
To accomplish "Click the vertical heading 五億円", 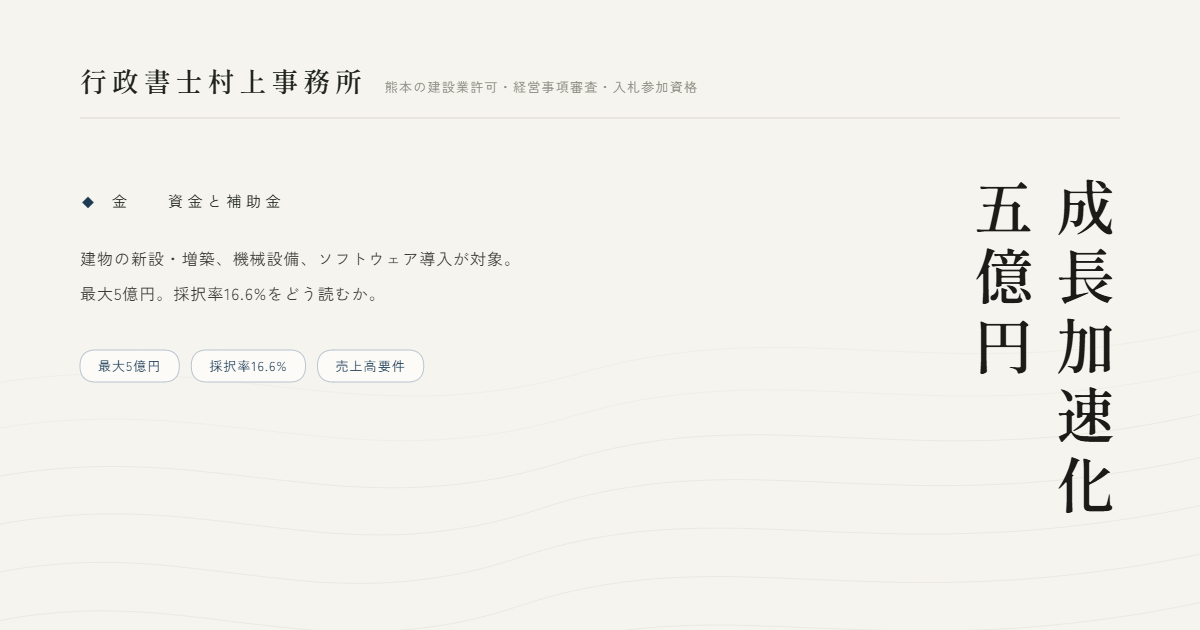I will pos(1004,279).
